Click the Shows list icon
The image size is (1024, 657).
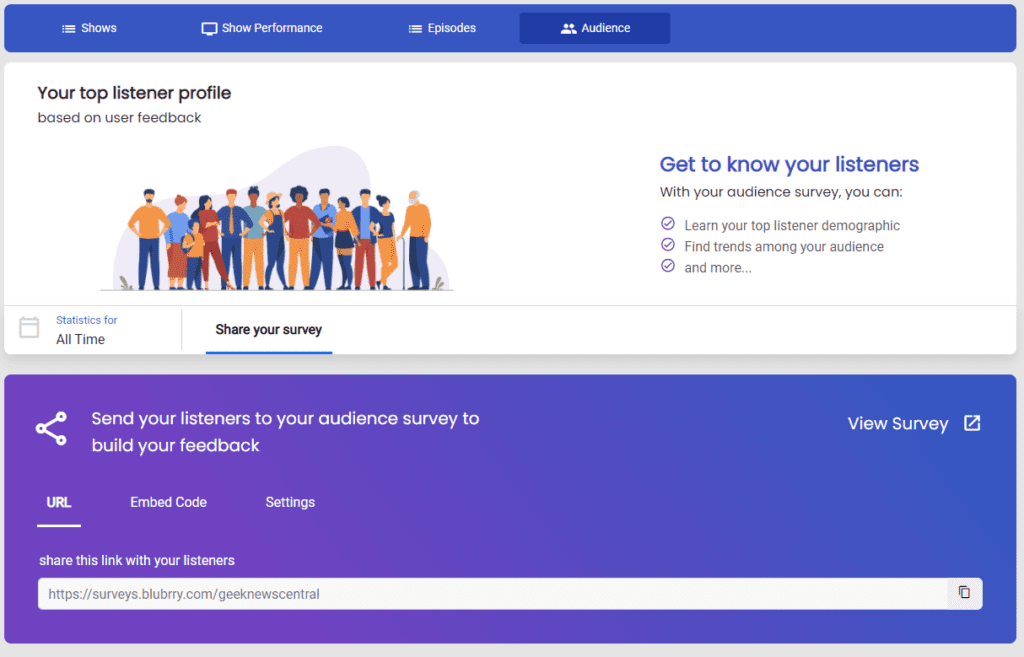(69, 29)
